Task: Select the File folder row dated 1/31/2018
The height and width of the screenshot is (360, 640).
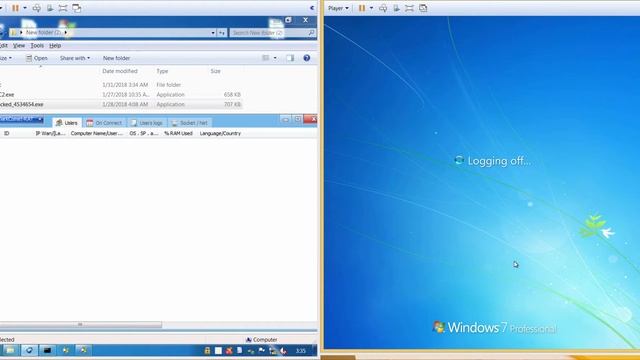Action: [121, 85]
